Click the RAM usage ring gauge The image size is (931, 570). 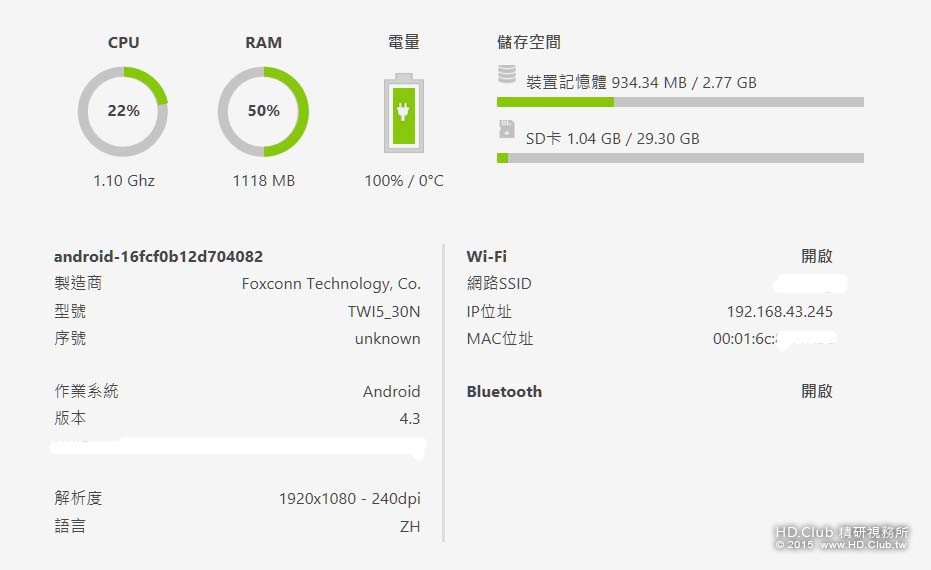[264, 112]
